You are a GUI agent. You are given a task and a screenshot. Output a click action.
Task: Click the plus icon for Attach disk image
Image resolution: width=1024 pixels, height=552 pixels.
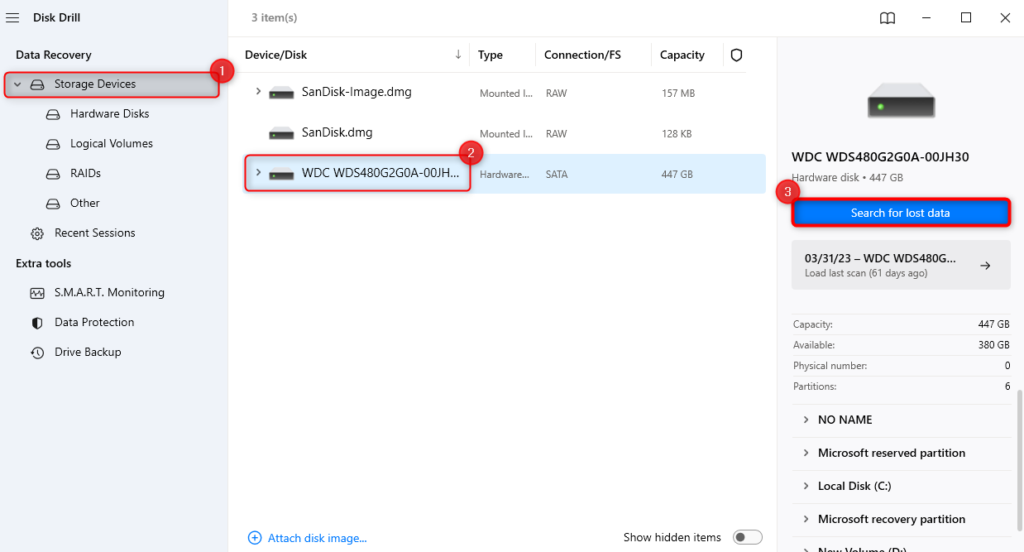254,538
